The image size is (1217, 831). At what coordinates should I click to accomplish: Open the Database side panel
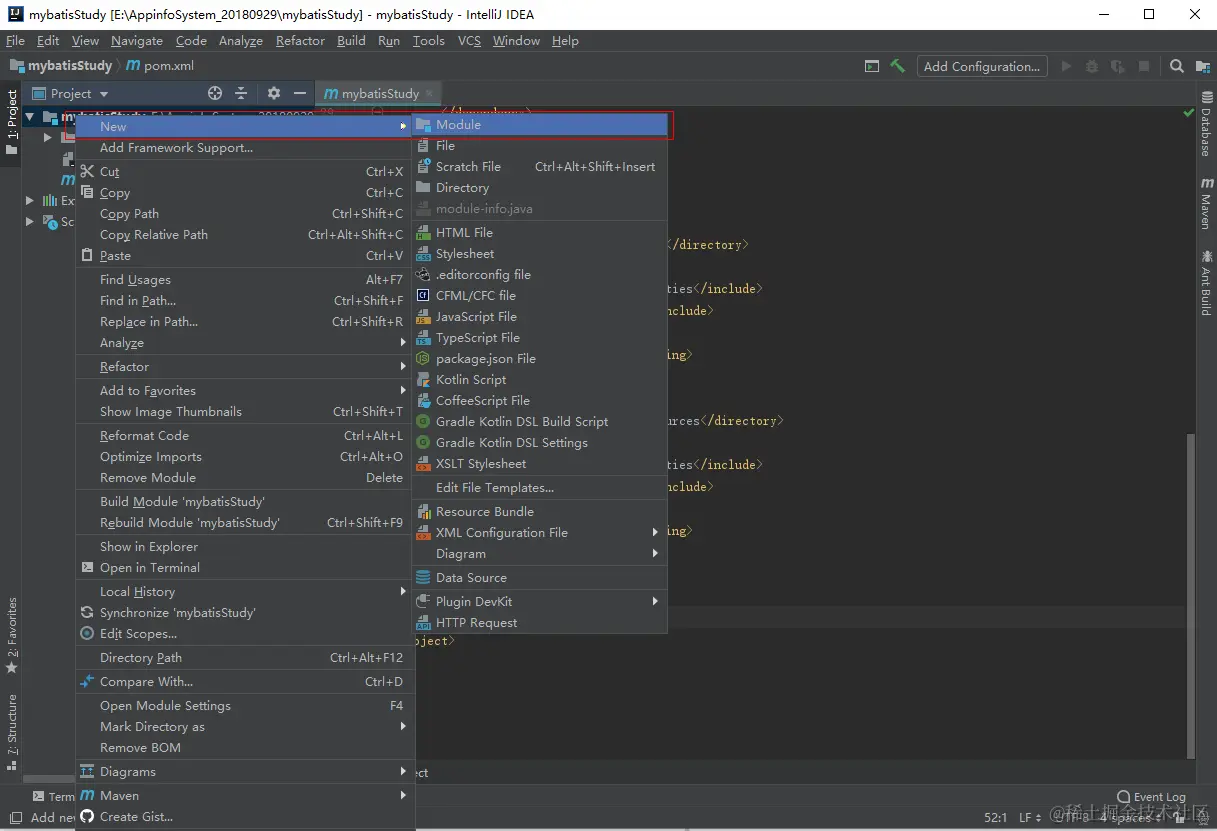pos(1206,125)
